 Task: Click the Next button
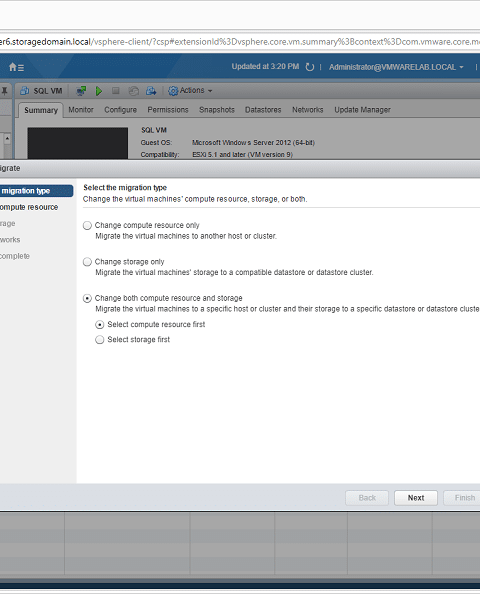click(x=416, y=498)
